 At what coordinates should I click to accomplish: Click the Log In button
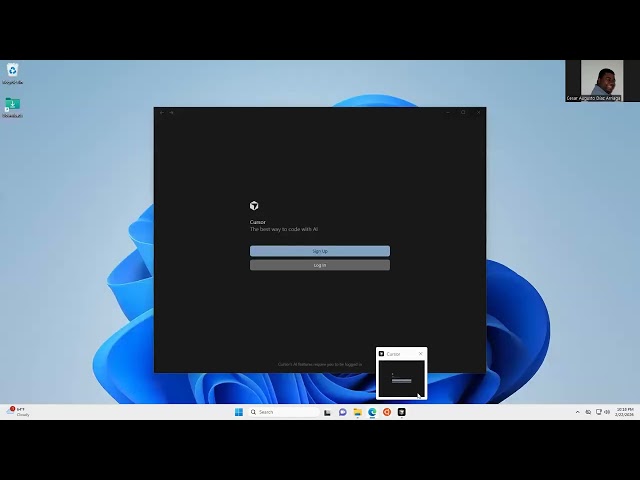[x=320, y=265]
